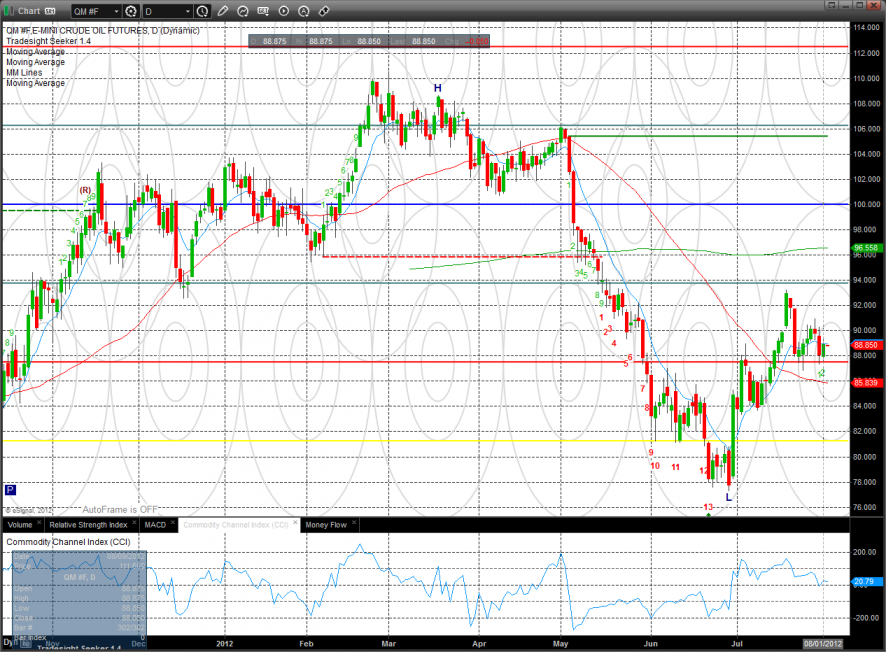Click the green link indicator beside Chart title
This screenshot has height=652, width=886.
[x=7, y=11]
